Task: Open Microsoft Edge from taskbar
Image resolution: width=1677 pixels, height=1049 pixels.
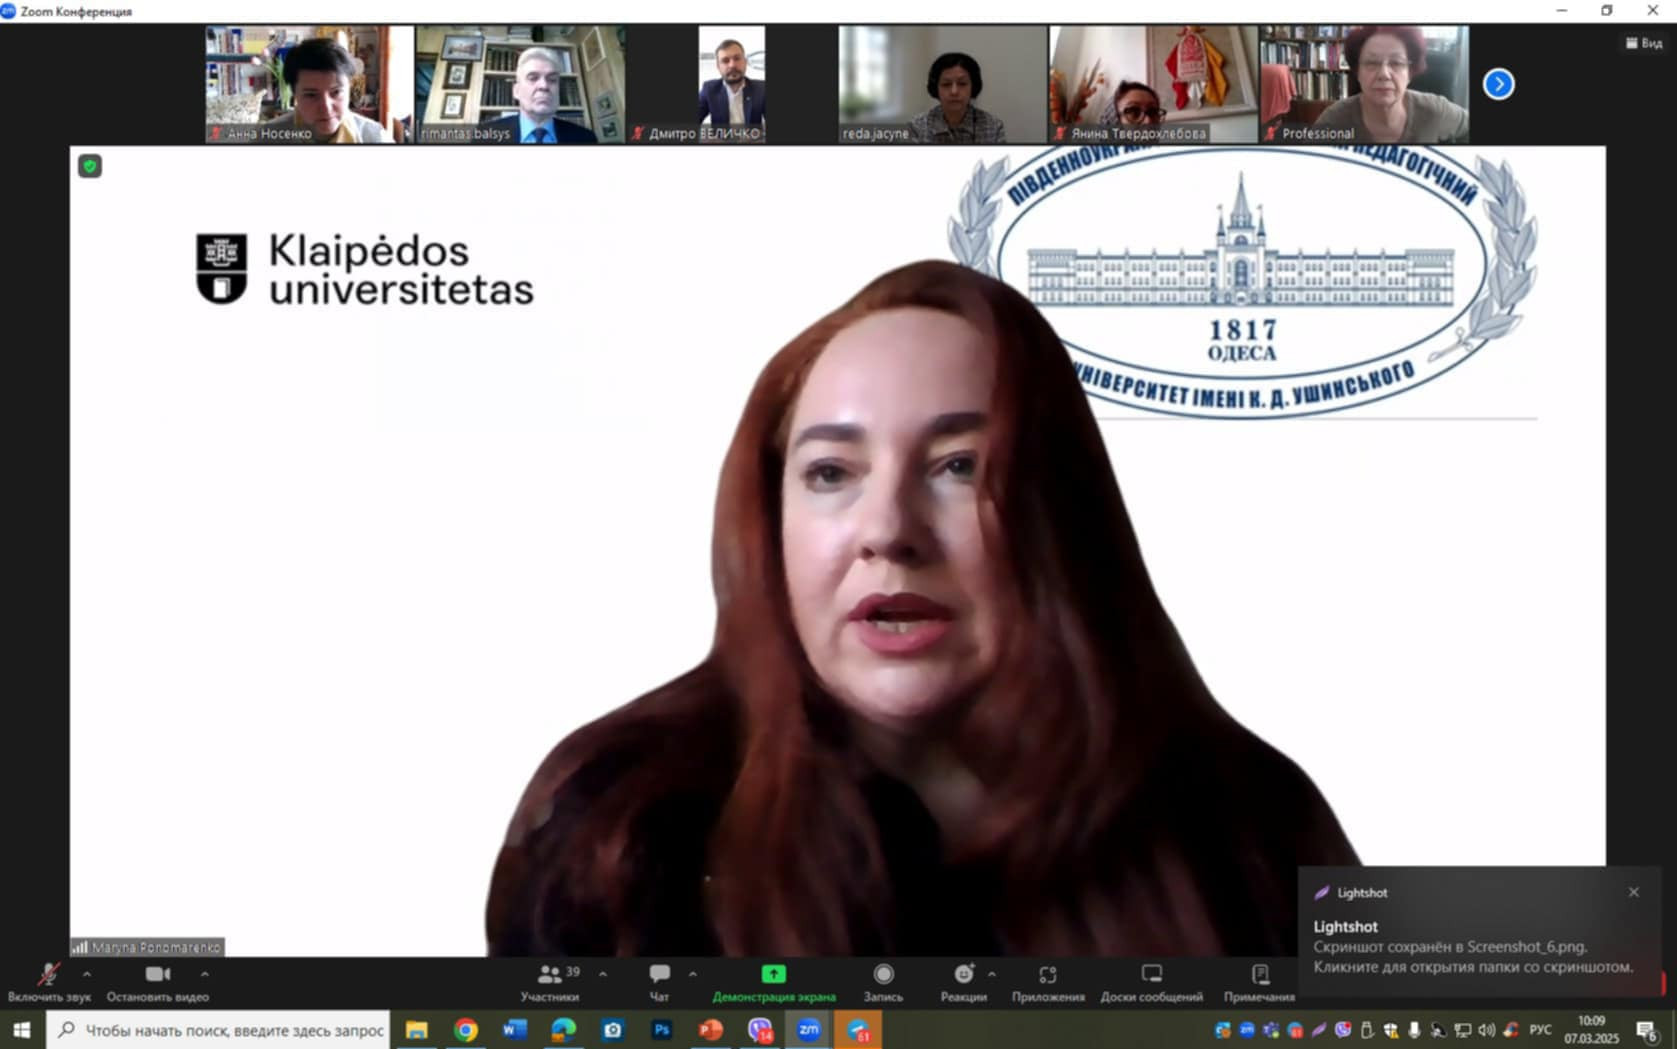Action: click(564, 1030)
